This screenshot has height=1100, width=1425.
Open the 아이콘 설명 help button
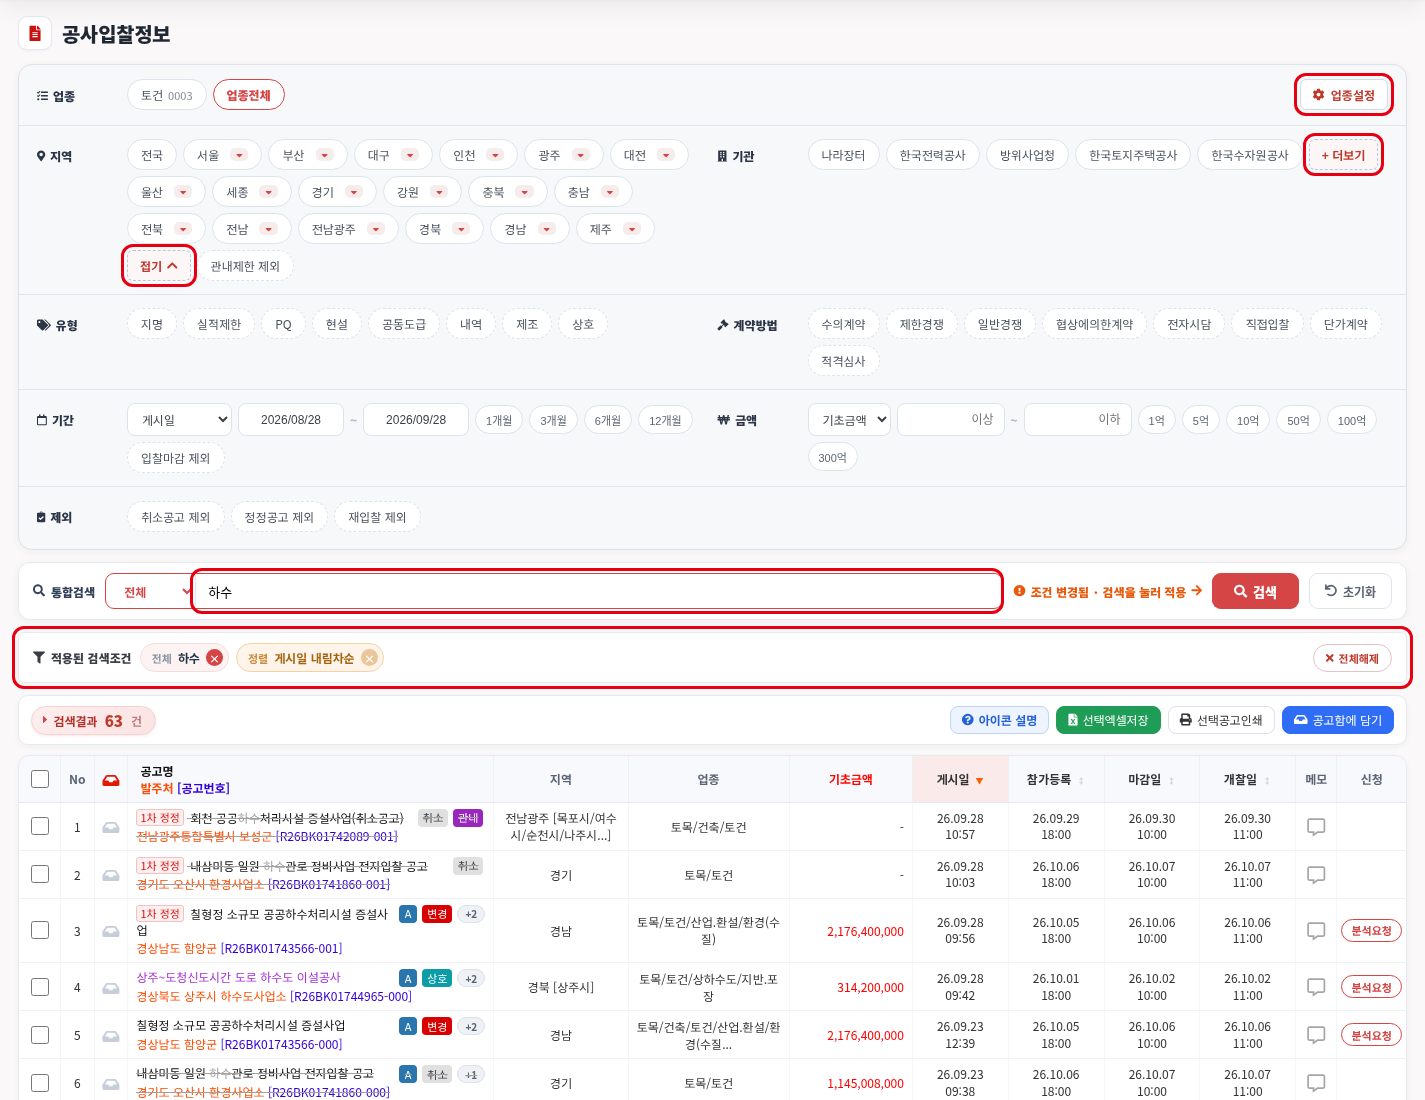(x=999, y=720)
